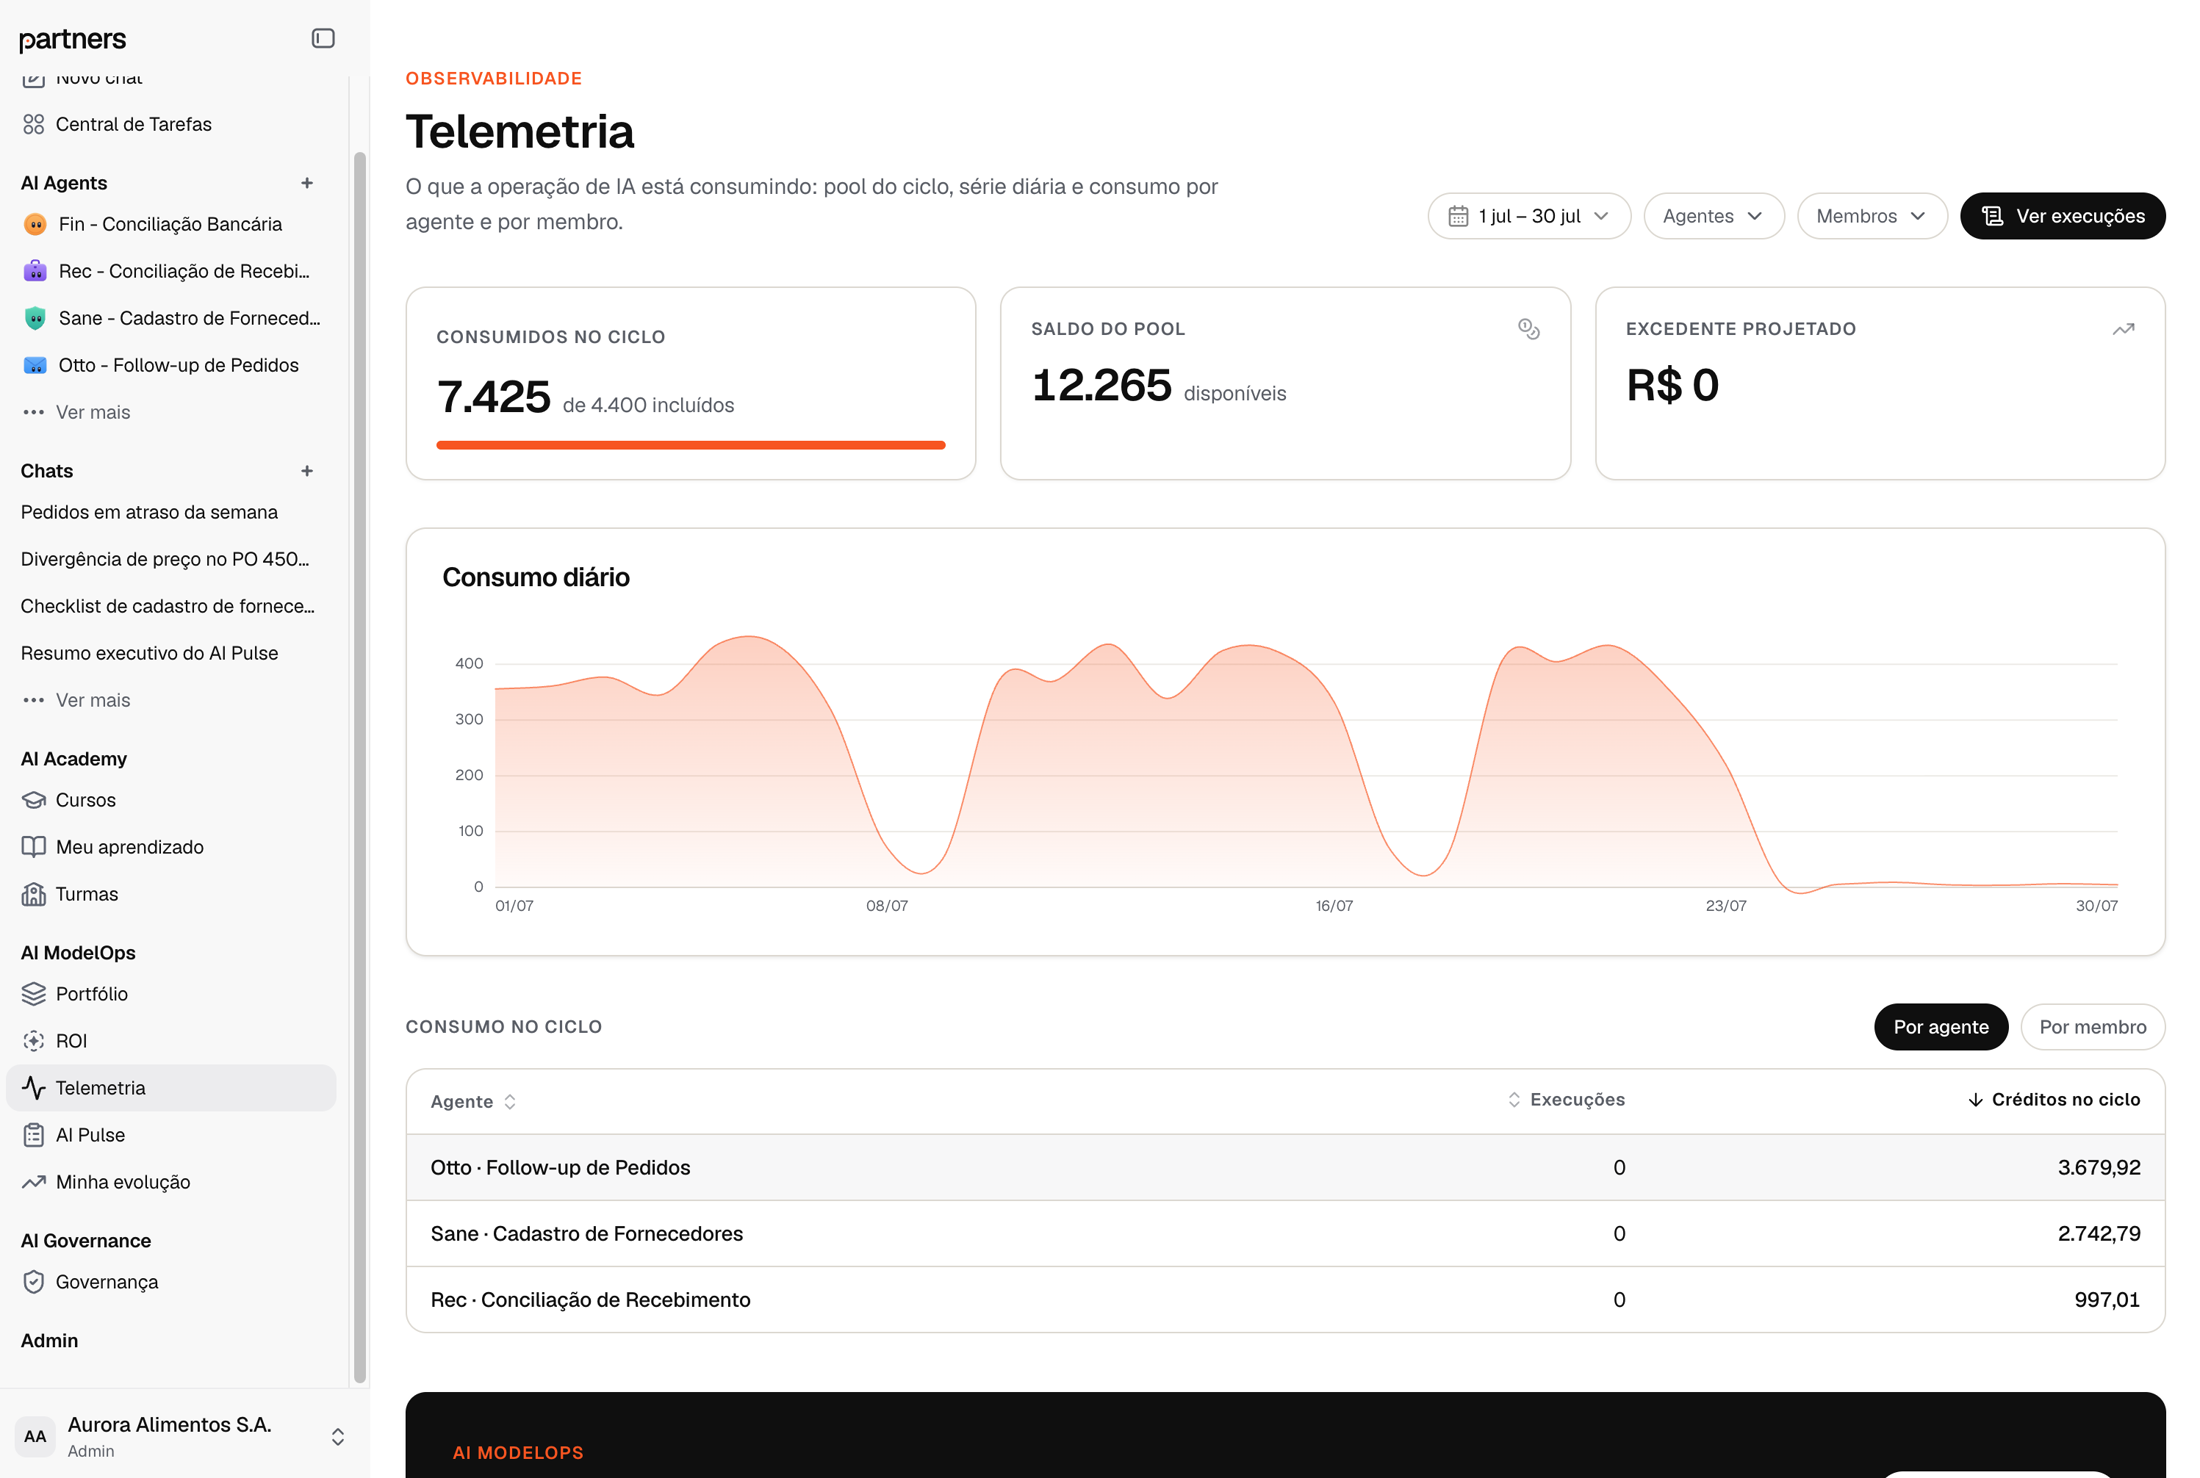The image size is (2200, 1478).
Task: Open ROI in the sidebar
Action: [171, 1041]
